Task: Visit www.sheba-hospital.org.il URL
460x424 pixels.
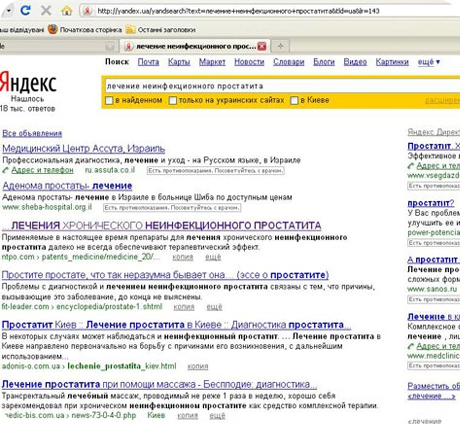Action: coord(47,207)
